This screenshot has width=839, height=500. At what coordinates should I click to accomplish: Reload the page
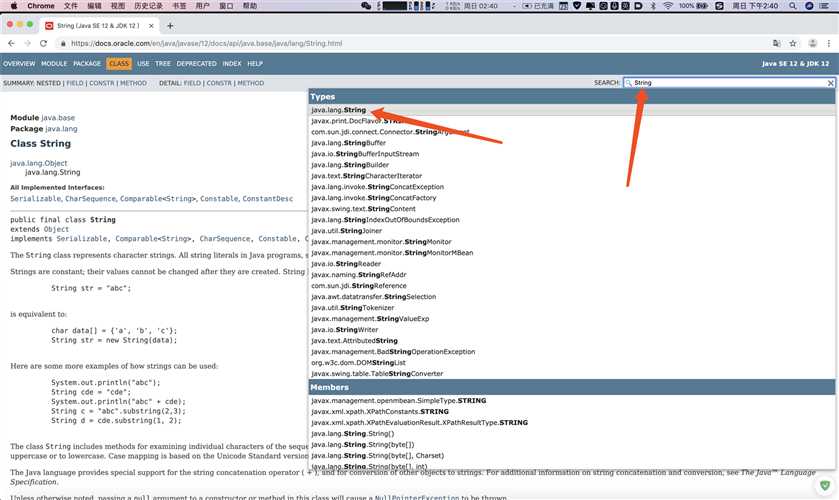coord(43,43)
